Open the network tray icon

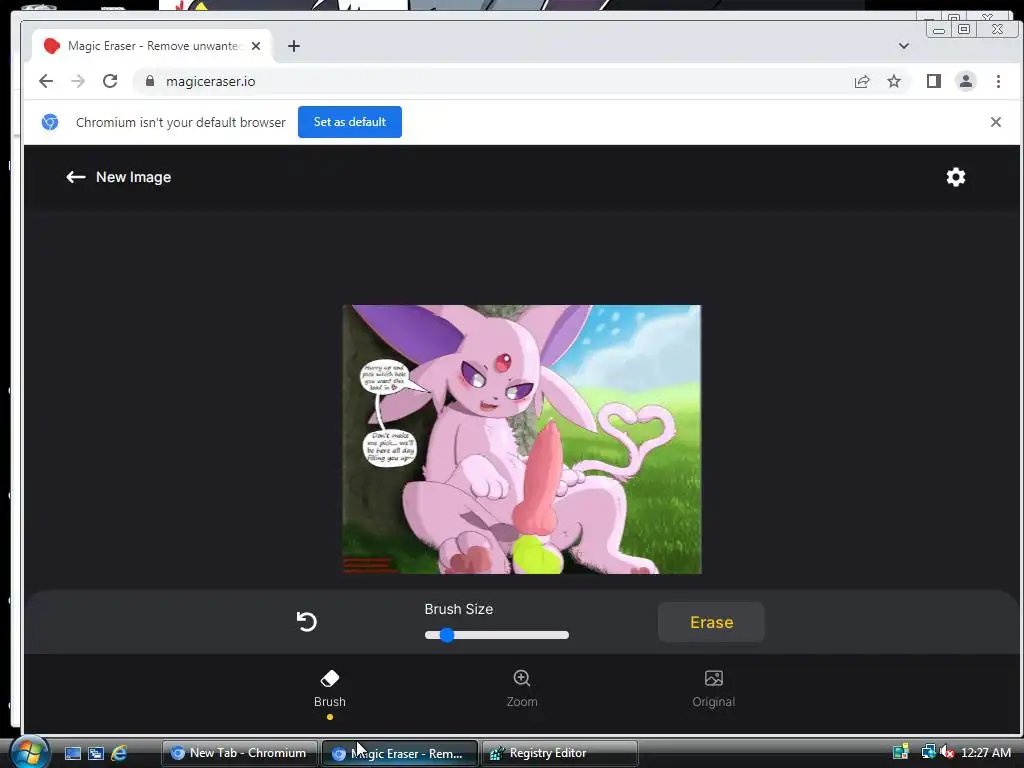[x=928, y=753]
